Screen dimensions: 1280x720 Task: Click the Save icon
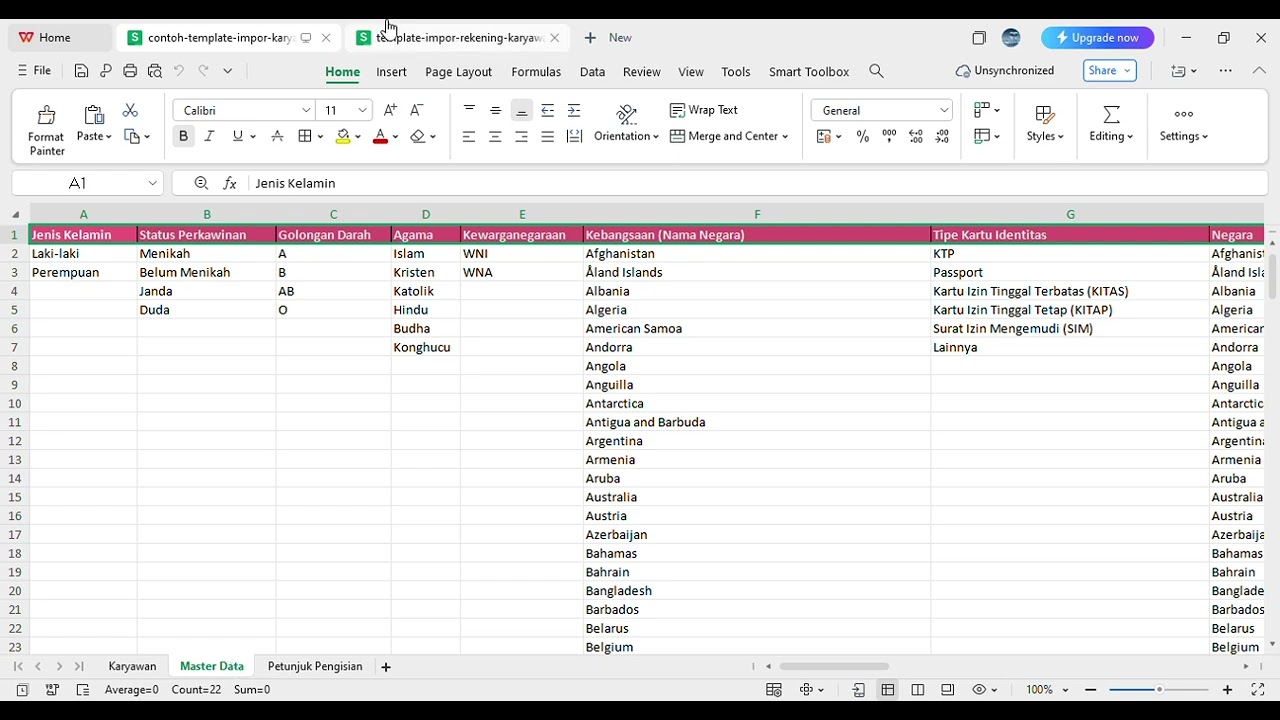click(81, 71)
